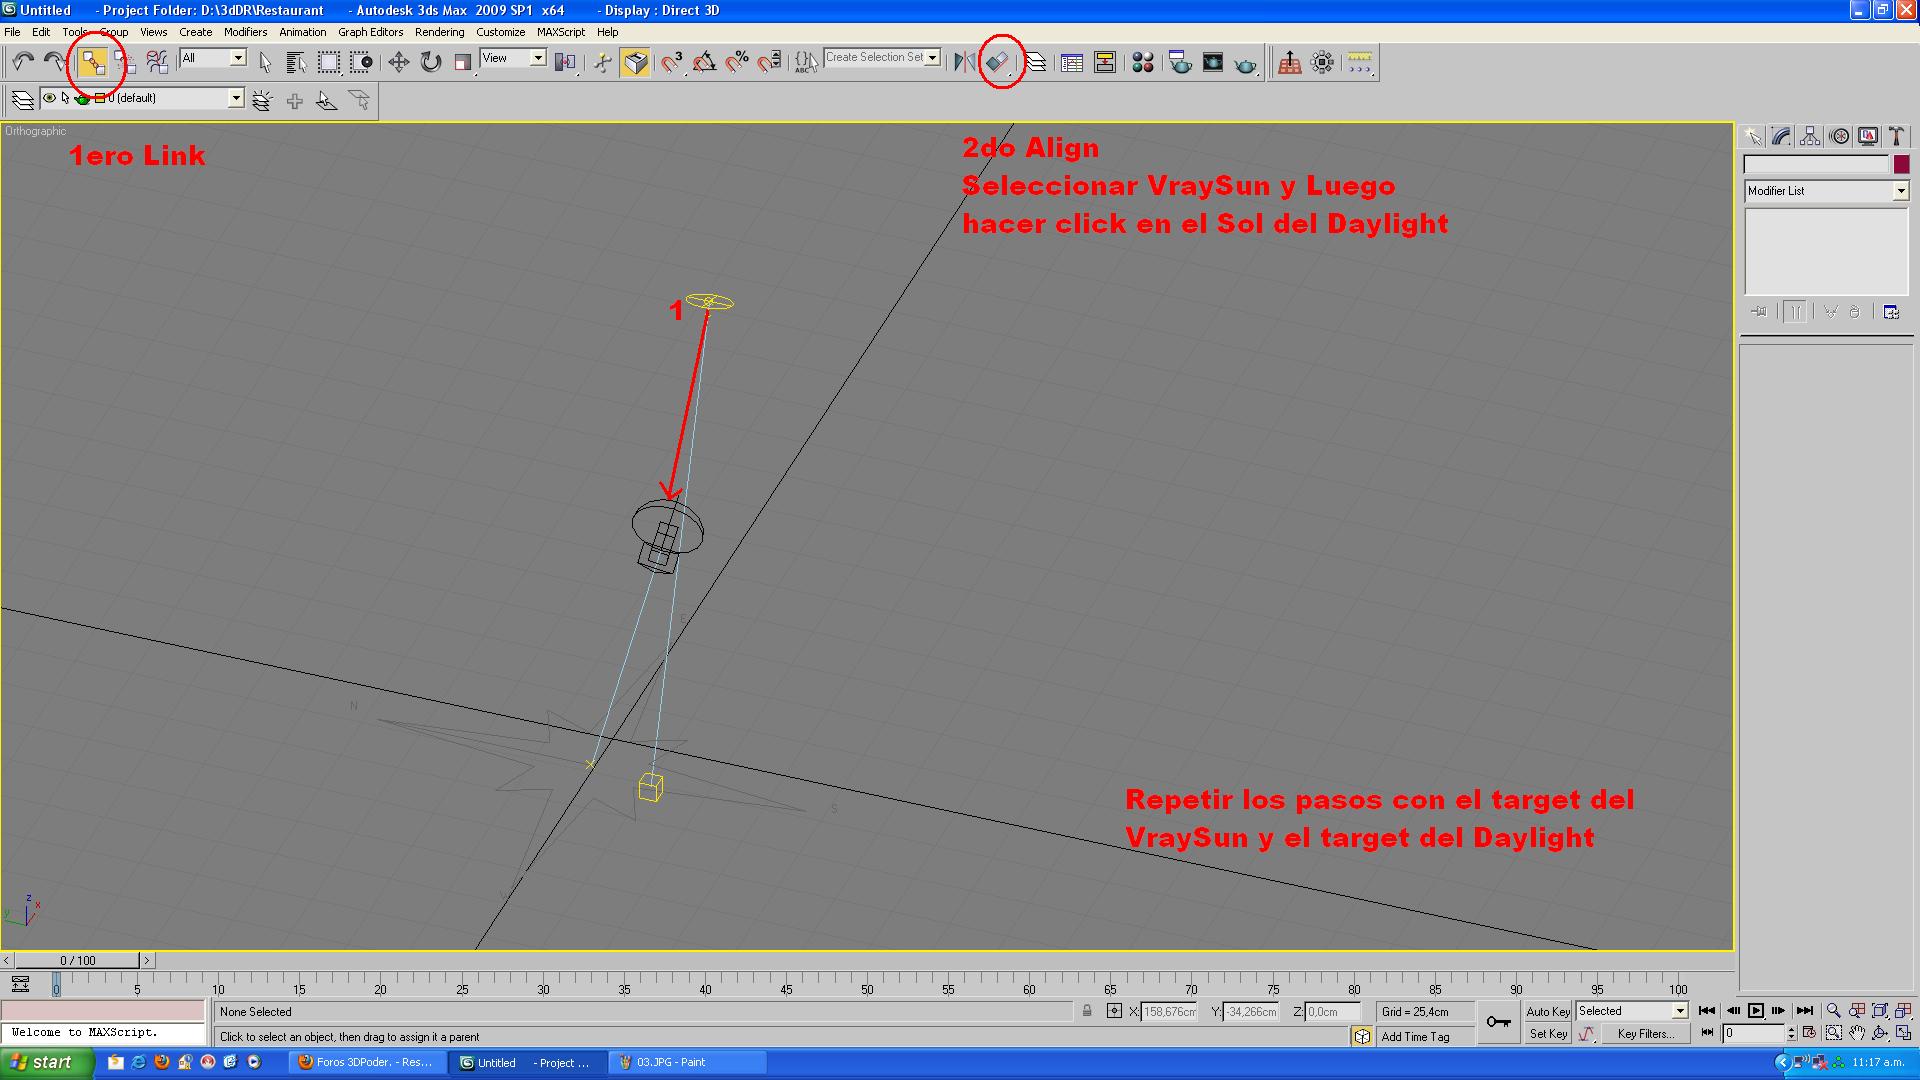Activate the Select and Link tool
The height and width of the screenshot is (1080, 1920).
click(x=92, y=63)
